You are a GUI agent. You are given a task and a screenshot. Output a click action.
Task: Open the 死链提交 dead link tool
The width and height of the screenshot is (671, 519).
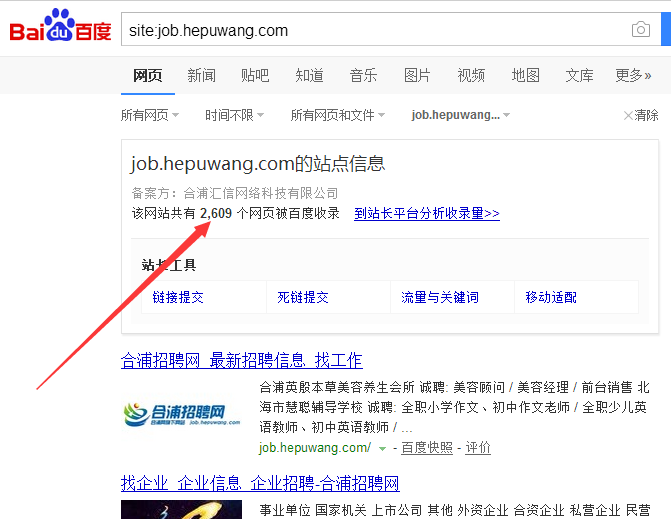click(303, 297)
